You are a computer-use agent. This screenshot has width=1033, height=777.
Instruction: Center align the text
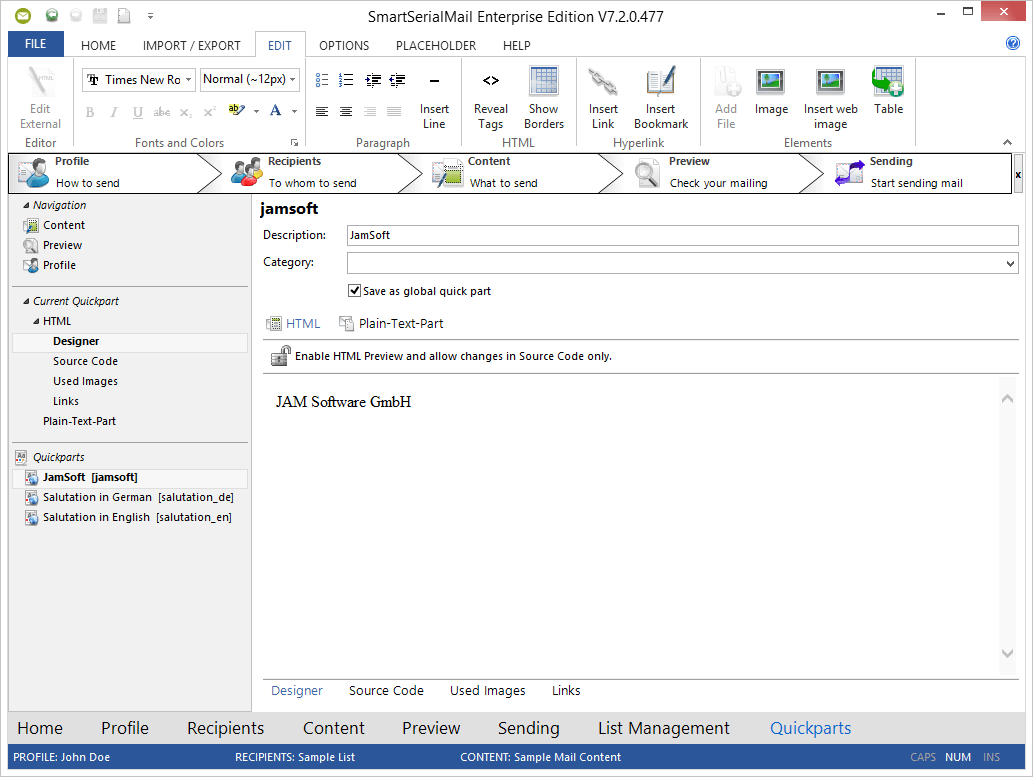(x=346, y=112)
